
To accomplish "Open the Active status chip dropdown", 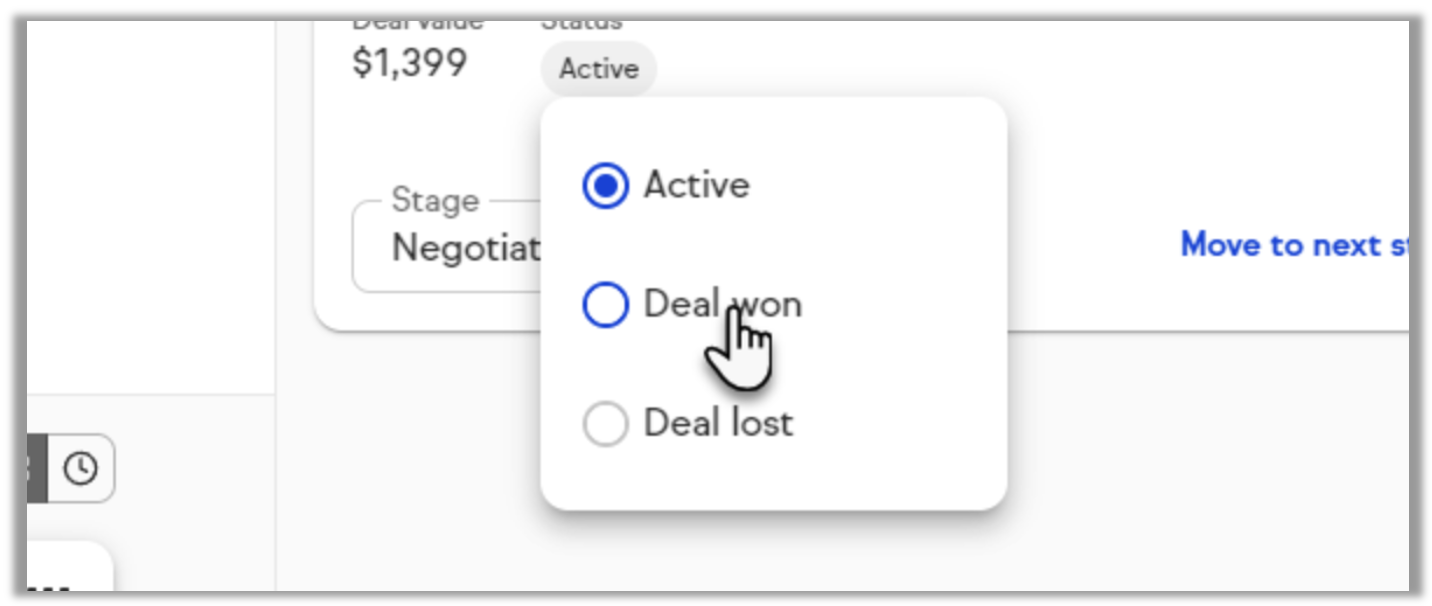I will coord(598,69).
